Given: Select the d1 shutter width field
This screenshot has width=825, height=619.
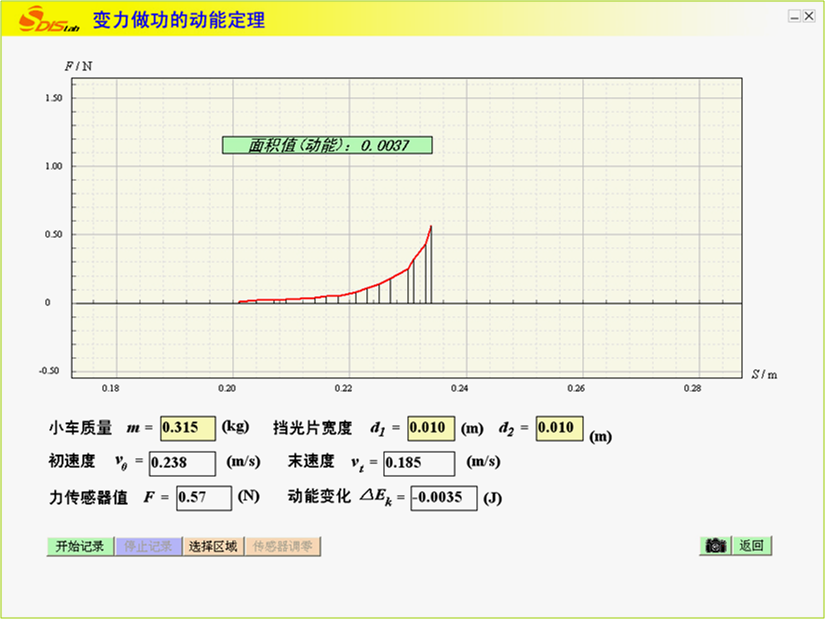Looking at the screenshot, I should (x=431, y=428).
